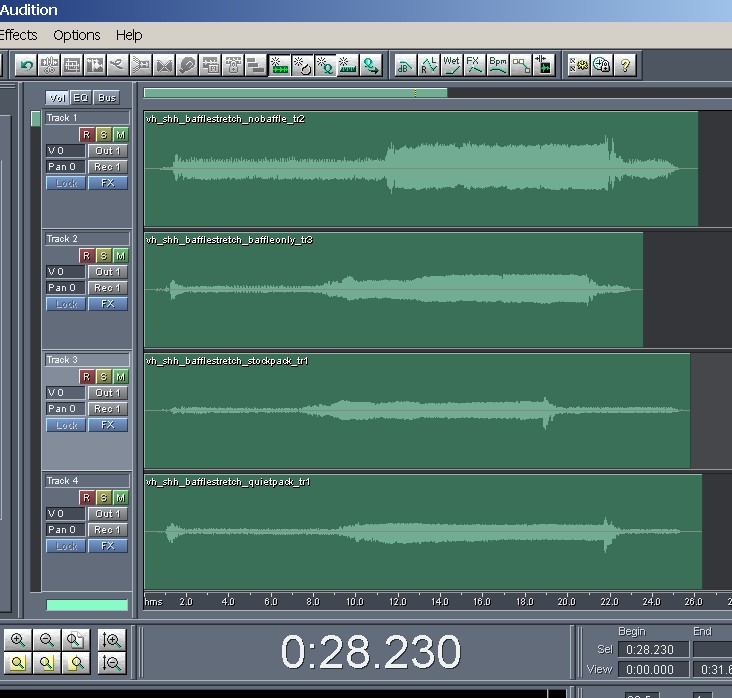732x698 pixels.
Task: Click the zoom in magnifier icon
Action: 19,640
